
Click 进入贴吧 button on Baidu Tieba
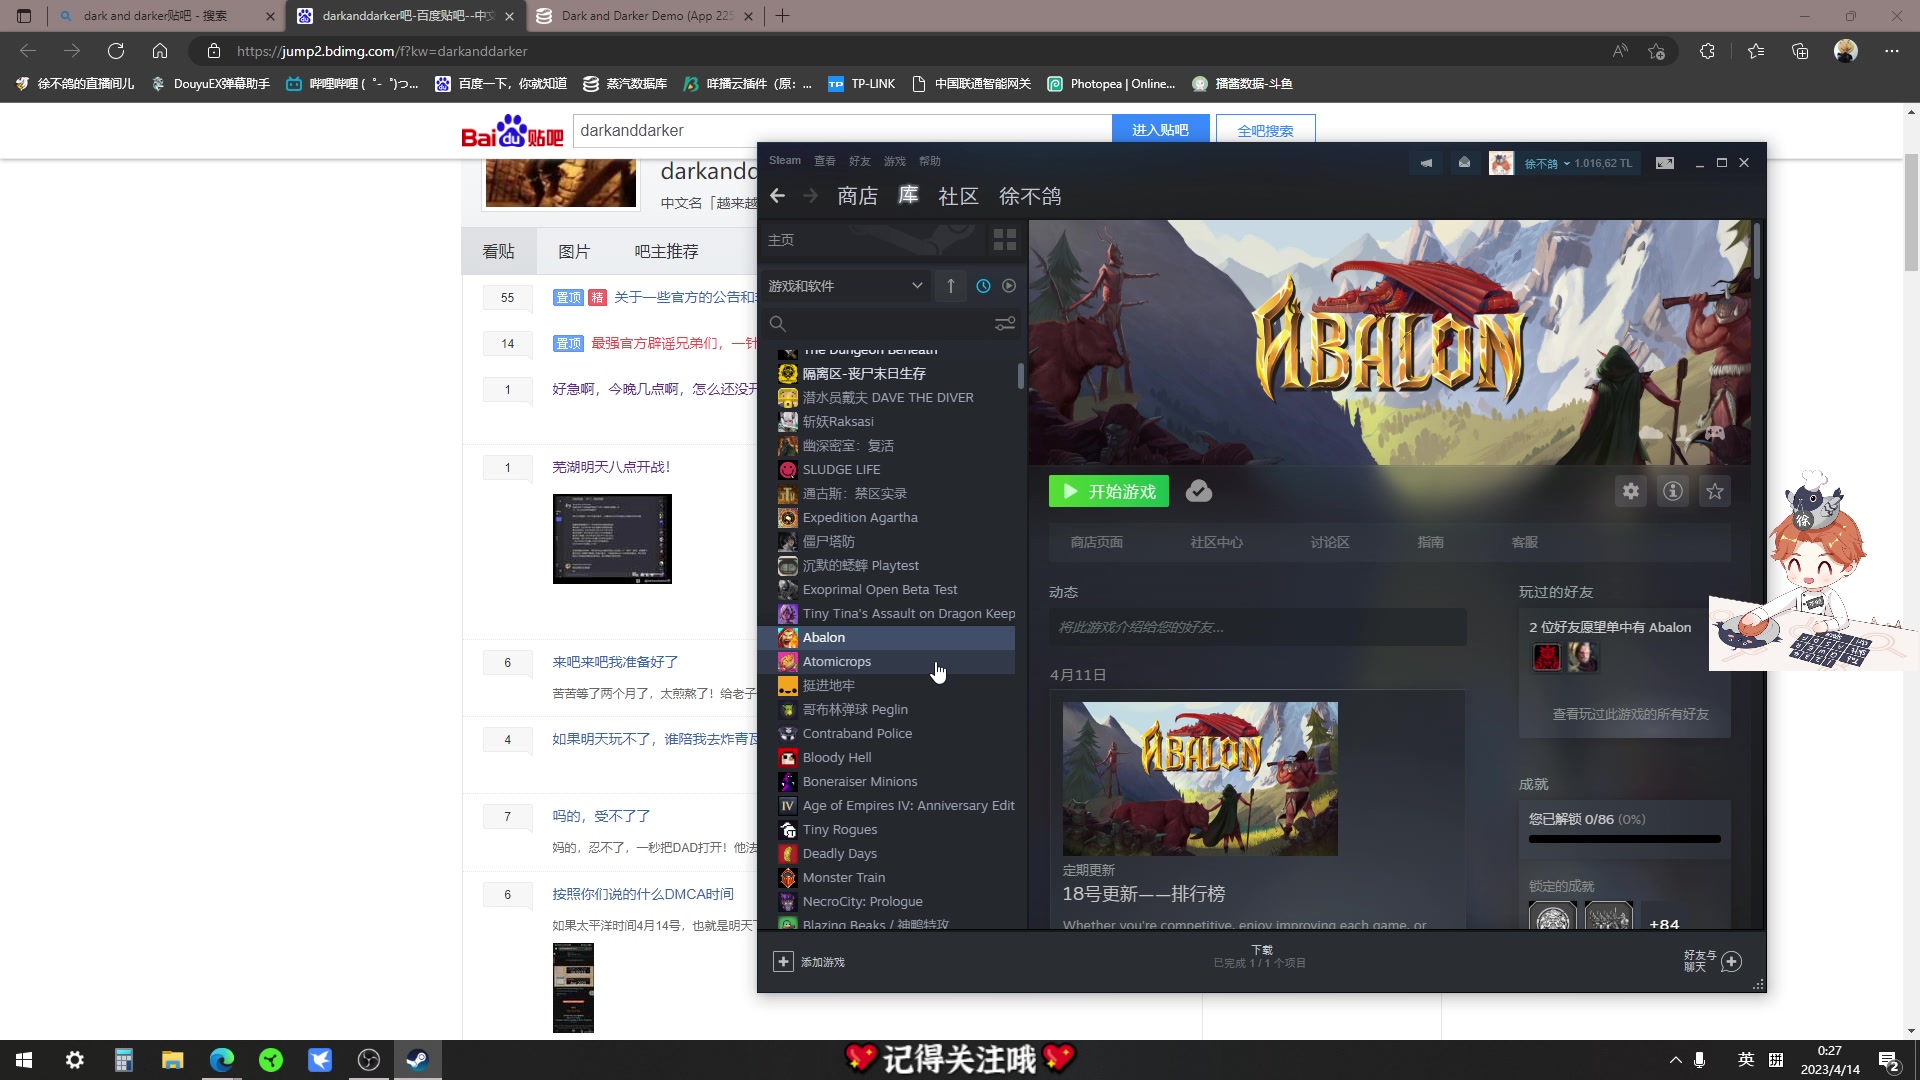point(1160,130)
